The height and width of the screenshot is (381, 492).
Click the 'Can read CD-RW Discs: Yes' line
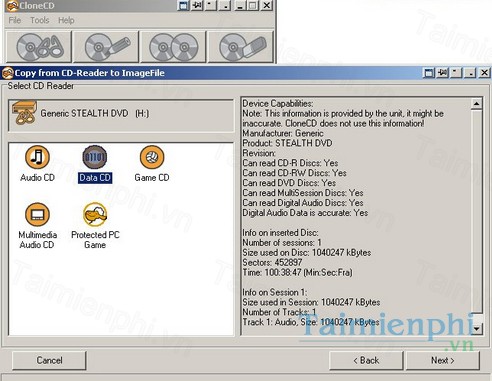(x=294, y=173)
